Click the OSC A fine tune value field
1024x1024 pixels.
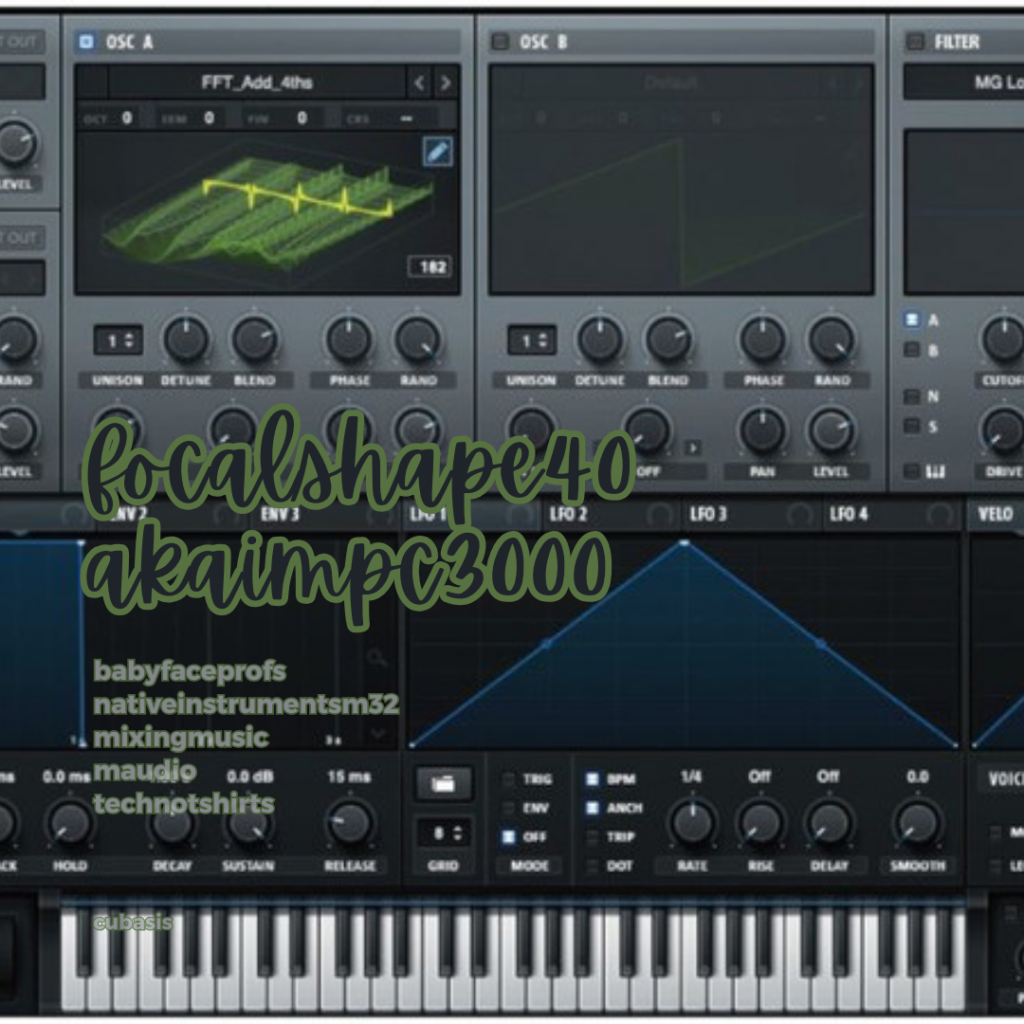click(x=302, y=118)
